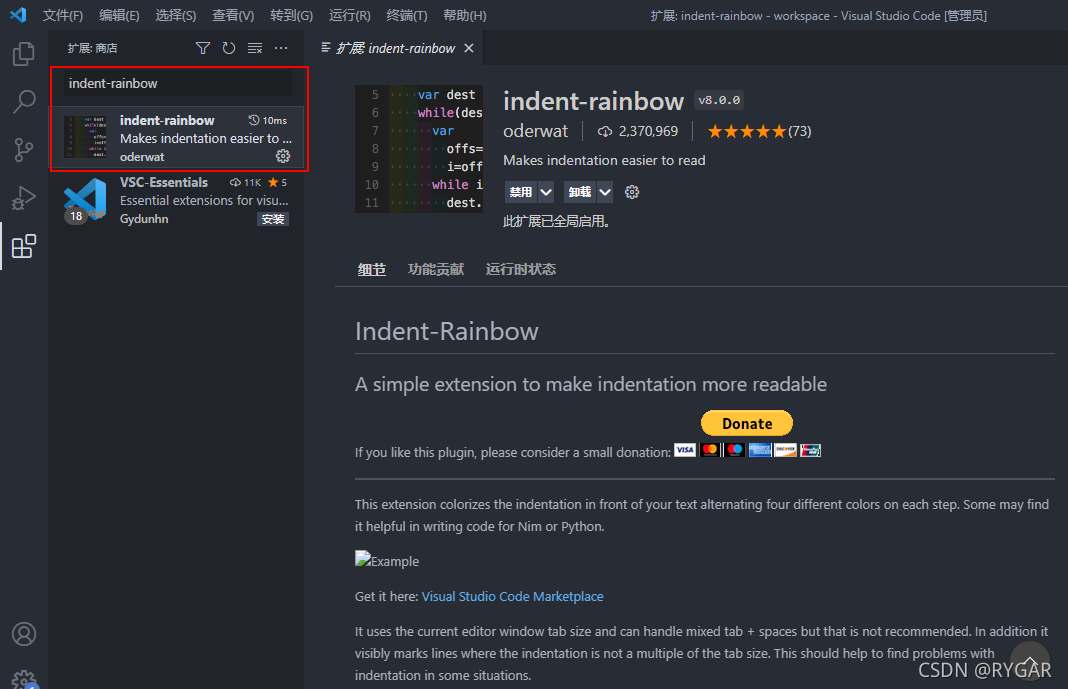Open the Accounts icon in activity bar
This screenshot has height=689, width=1068.
(x=24, y=634)
